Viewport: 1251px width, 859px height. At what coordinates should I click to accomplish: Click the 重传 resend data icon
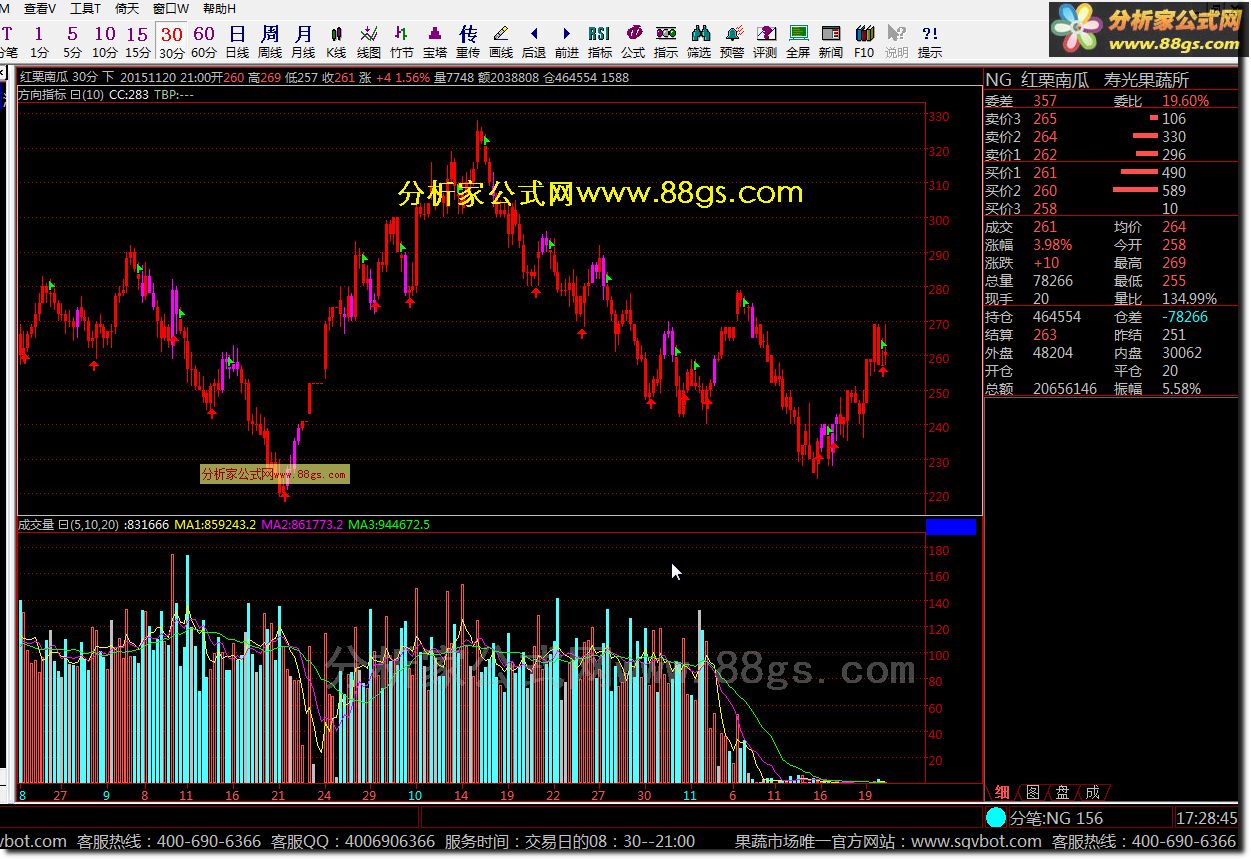468,42
